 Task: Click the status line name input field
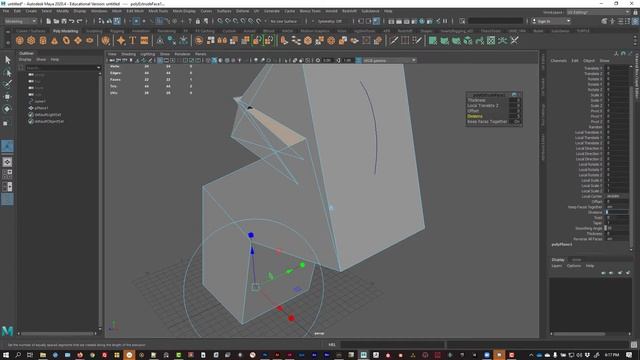pos(496,21)
